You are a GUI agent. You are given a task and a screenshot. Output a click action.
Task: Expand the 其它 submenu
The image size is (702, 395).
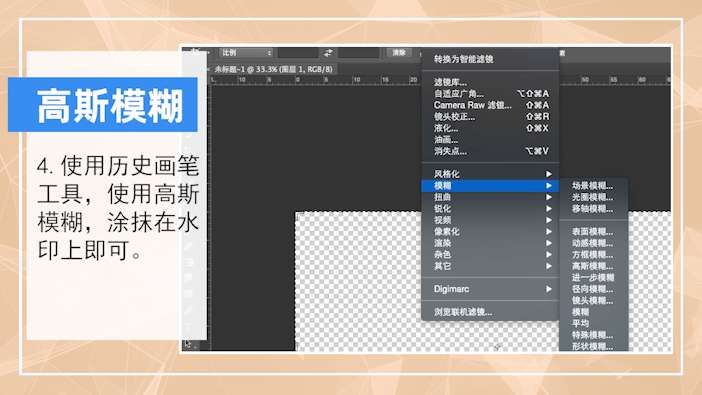490,266
